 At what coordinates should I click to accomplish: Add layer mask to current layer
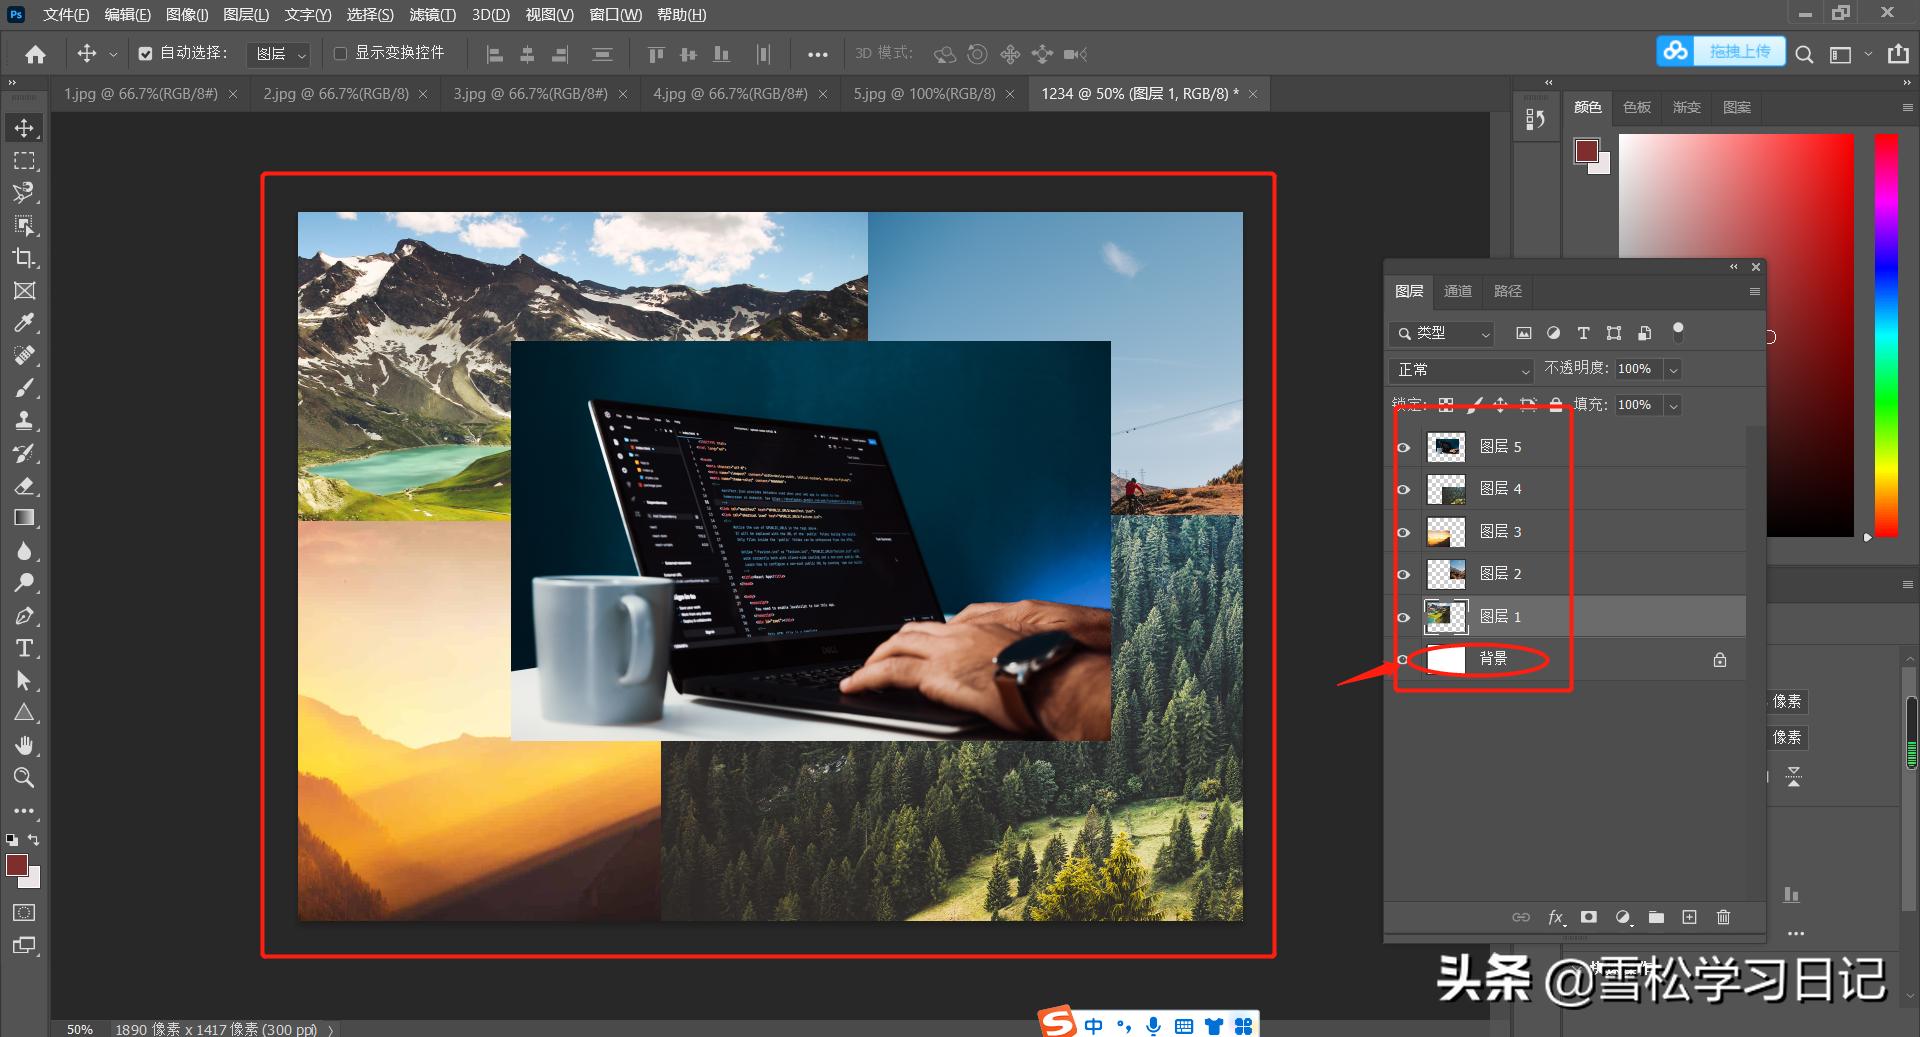pyautogui.click(x=1588, y=917)
